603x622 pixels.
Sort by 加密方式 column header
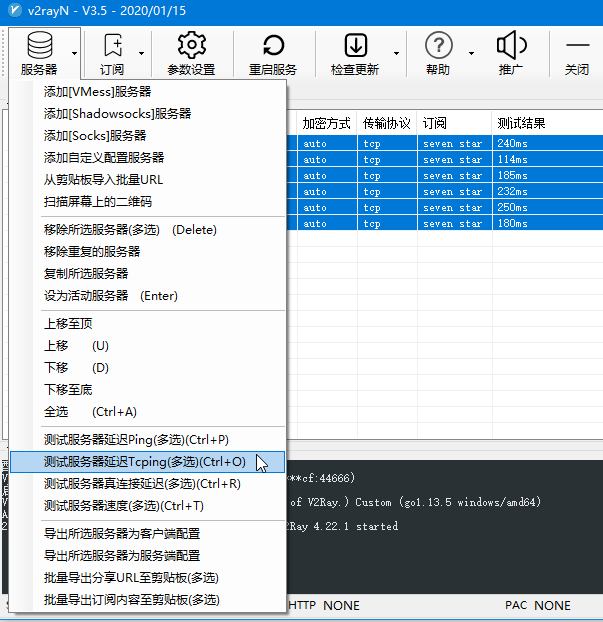327,123
